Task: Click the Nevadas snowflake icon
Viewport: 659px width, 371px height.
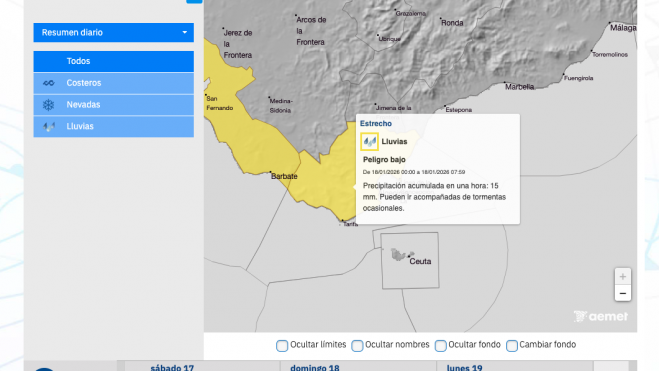Action: pyautogui.click(x=48, y=105)
